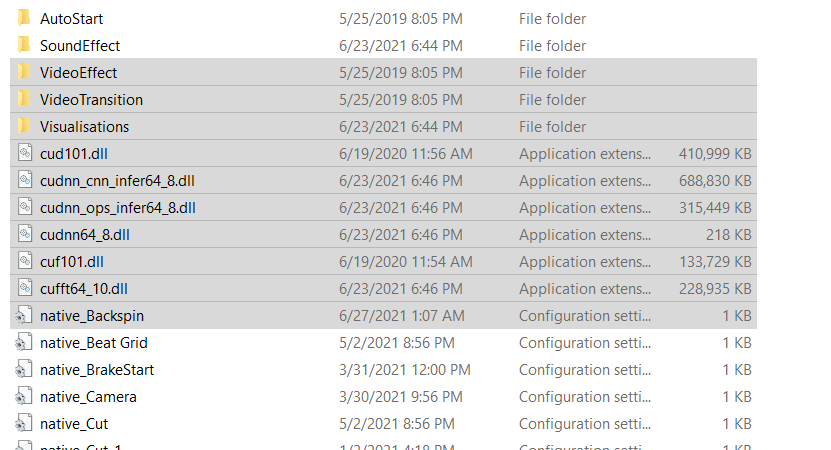
Task: Select the cudnn_cnn_infer64_8.dll file icon
Action: (x=25, y=180)
